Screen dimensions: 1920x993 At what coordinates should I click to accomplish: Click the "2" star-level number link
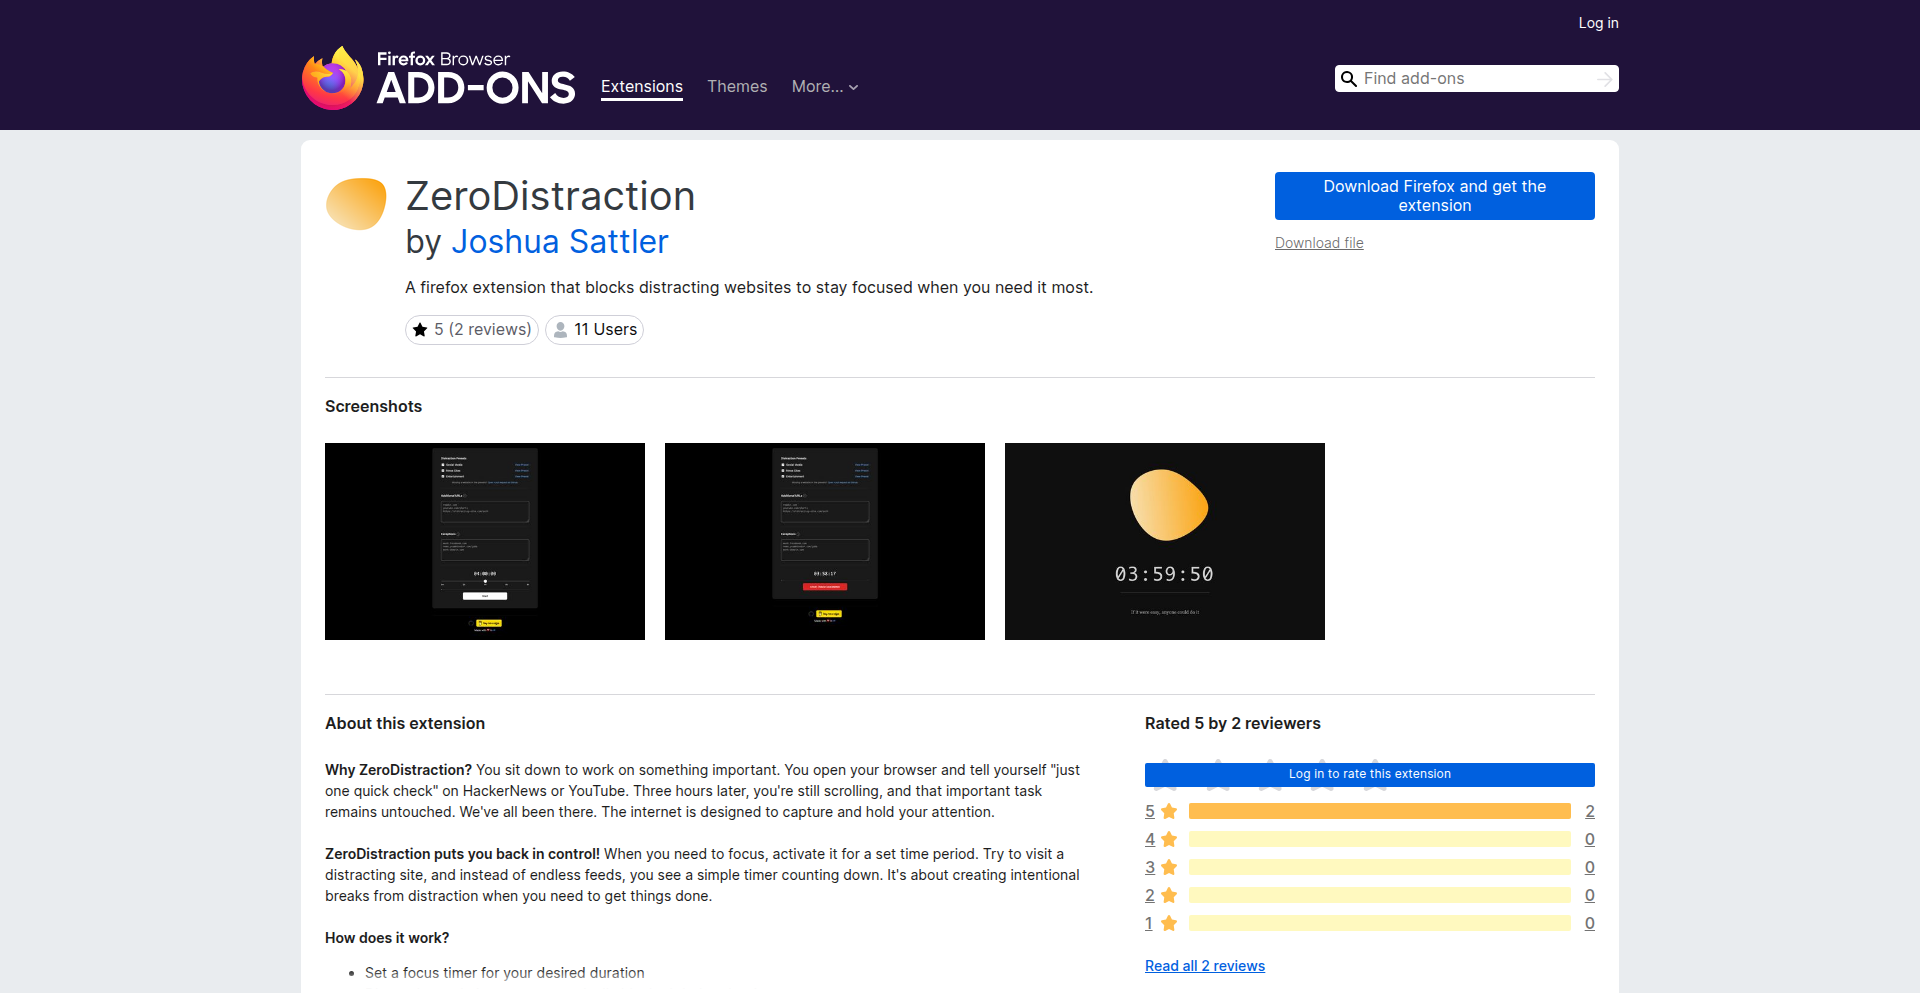tap(1150, 895)
